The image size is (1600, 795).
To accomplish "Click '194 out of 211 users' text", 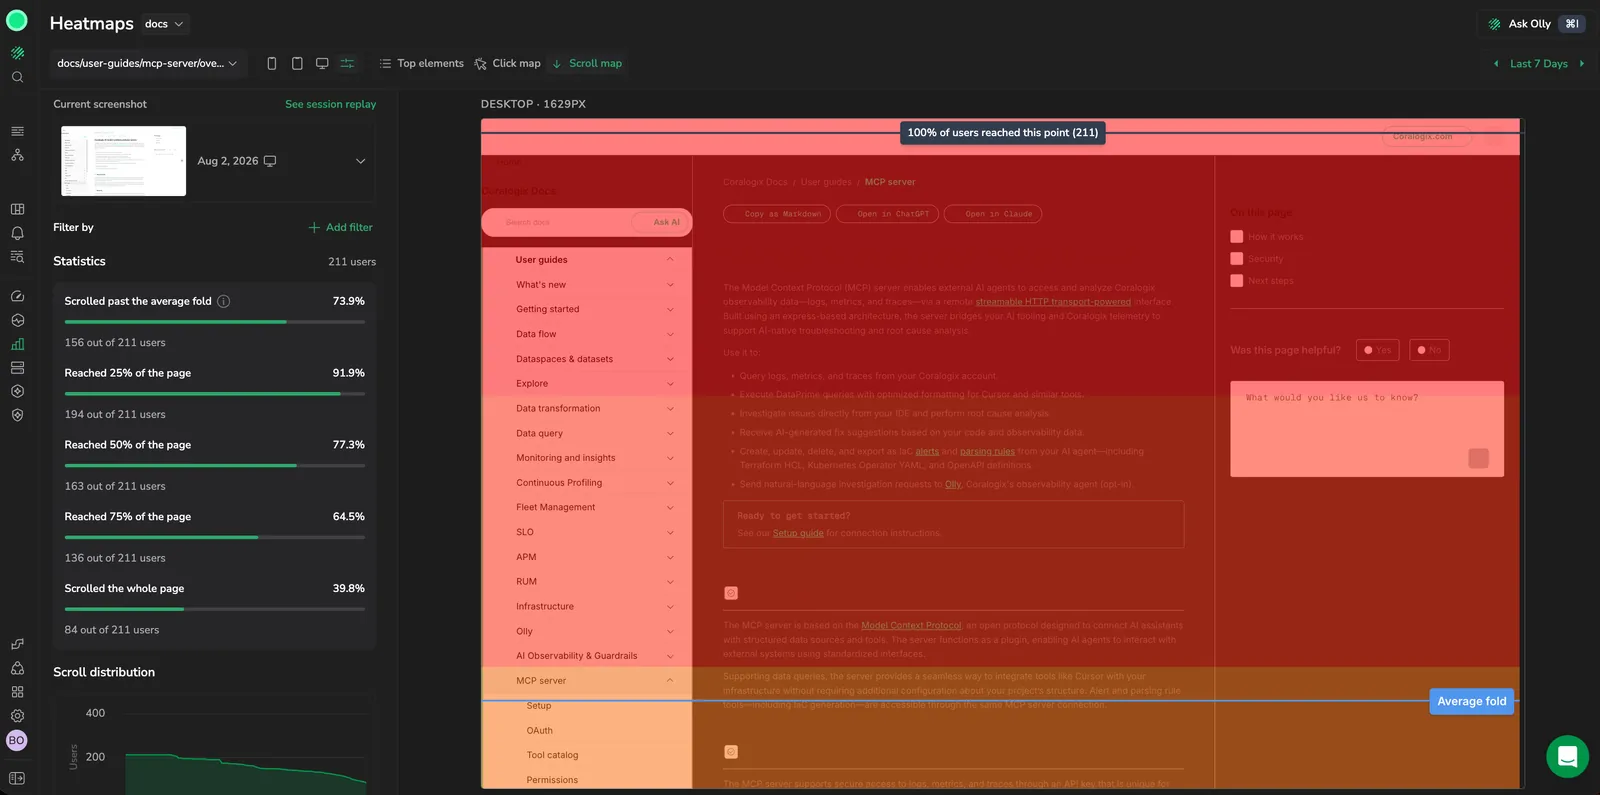I will 115,415.
